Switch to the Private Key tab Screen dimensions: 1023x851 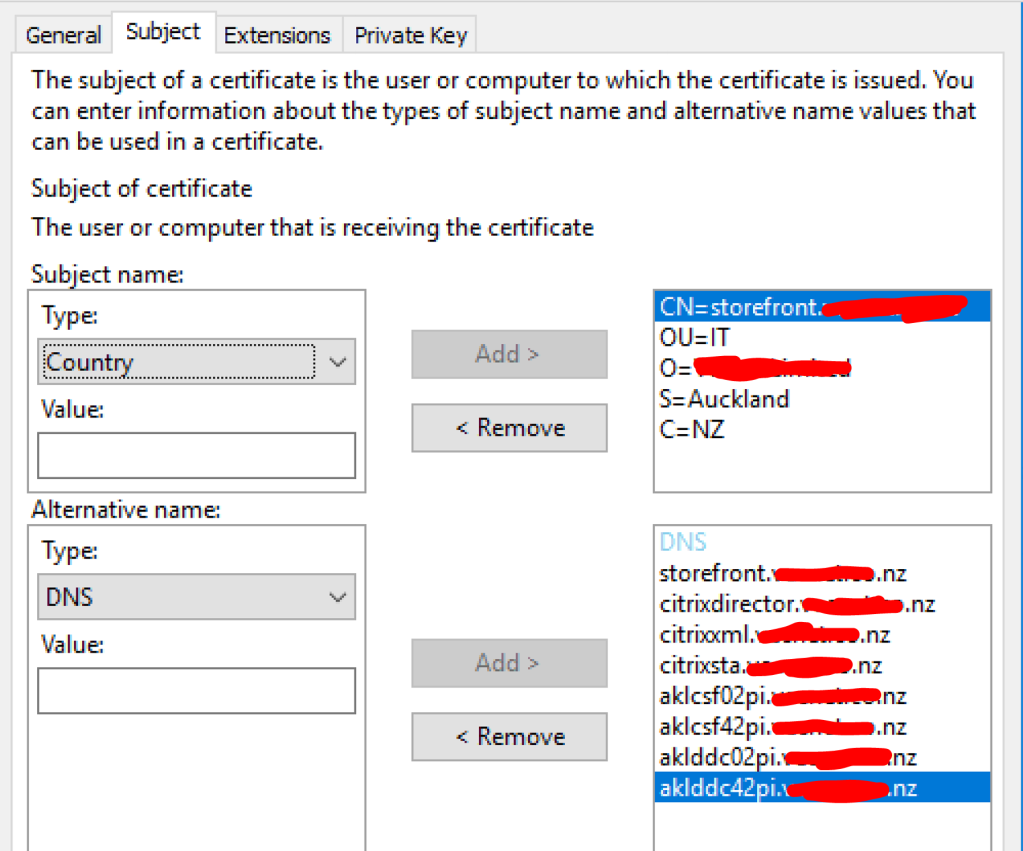click(409, 34)
